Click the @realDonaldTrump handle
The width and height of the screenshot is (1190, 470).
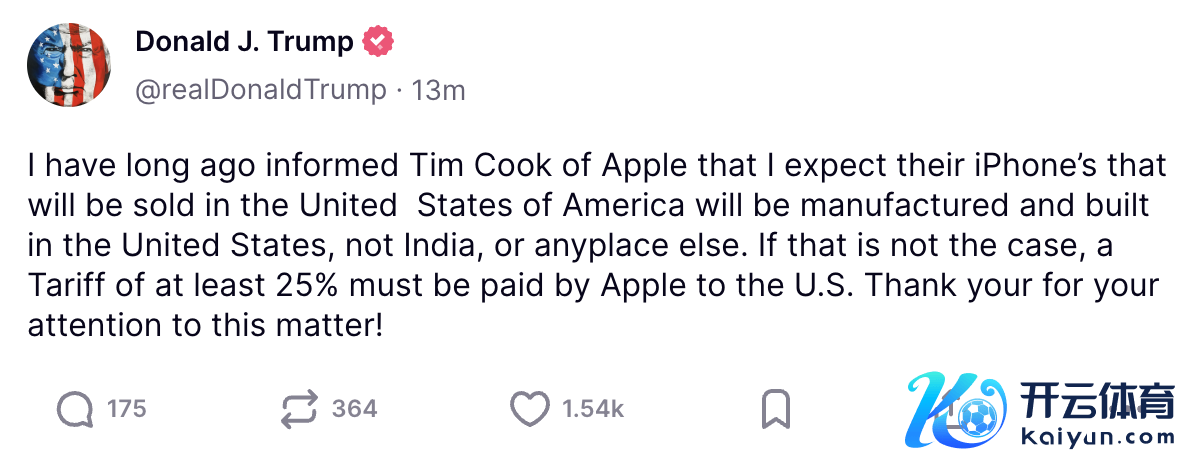click(x=260, y=90)
